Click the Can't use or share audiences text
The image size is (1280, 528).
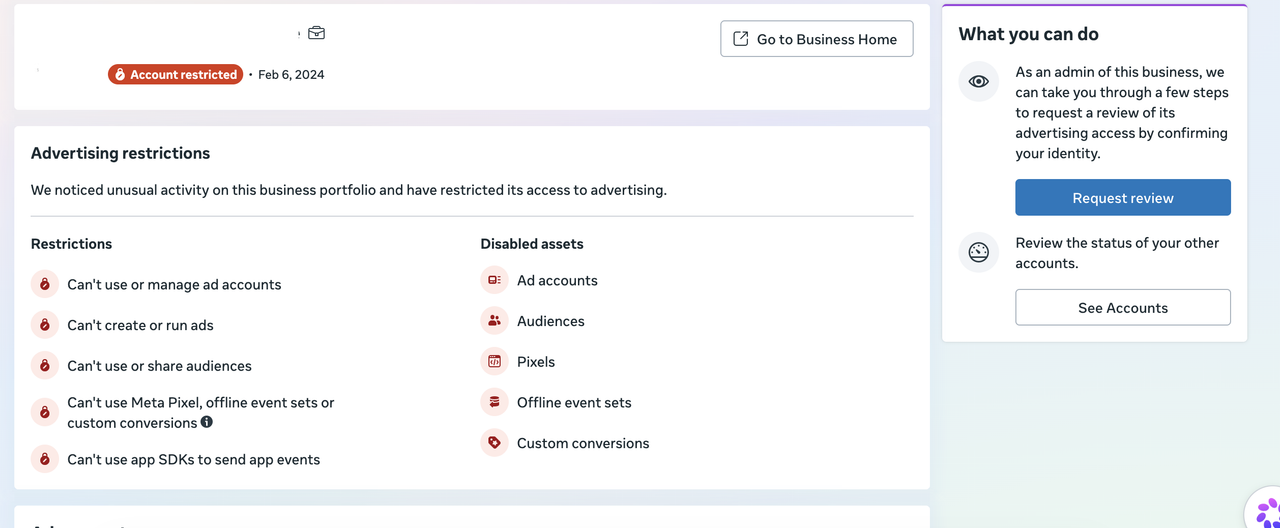(159, 366)
